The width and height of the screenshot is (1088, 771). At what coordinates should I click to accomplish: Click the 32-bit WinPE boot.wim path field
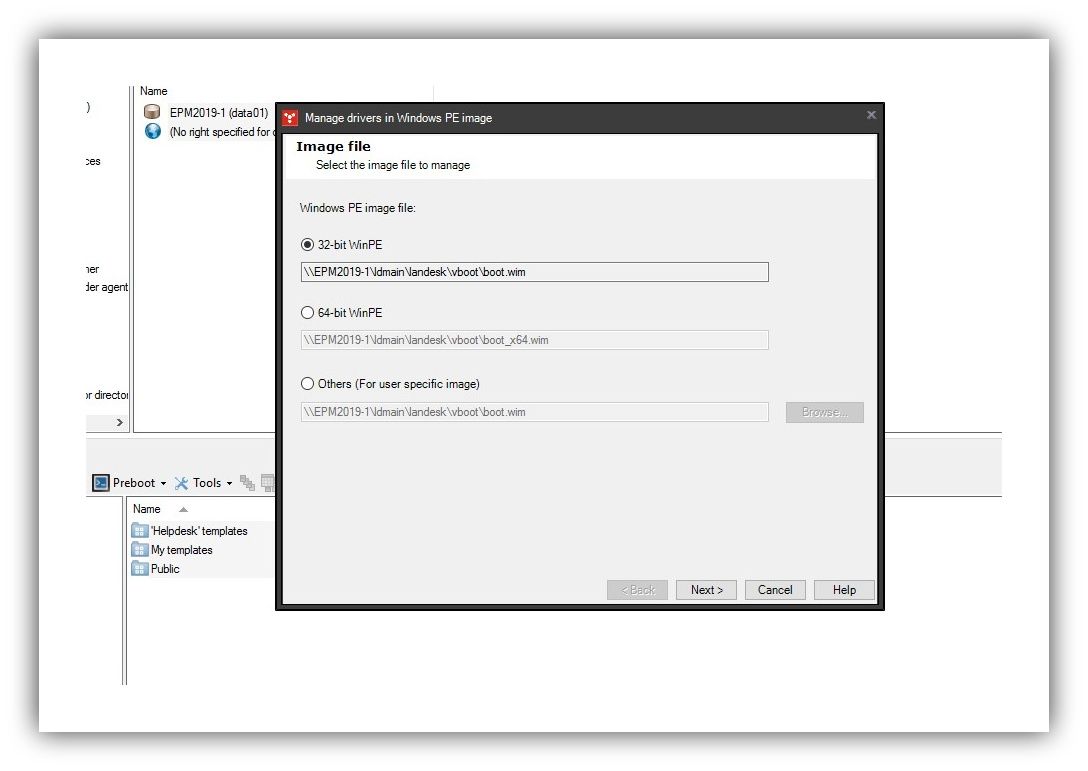click(x=533, y=271)
